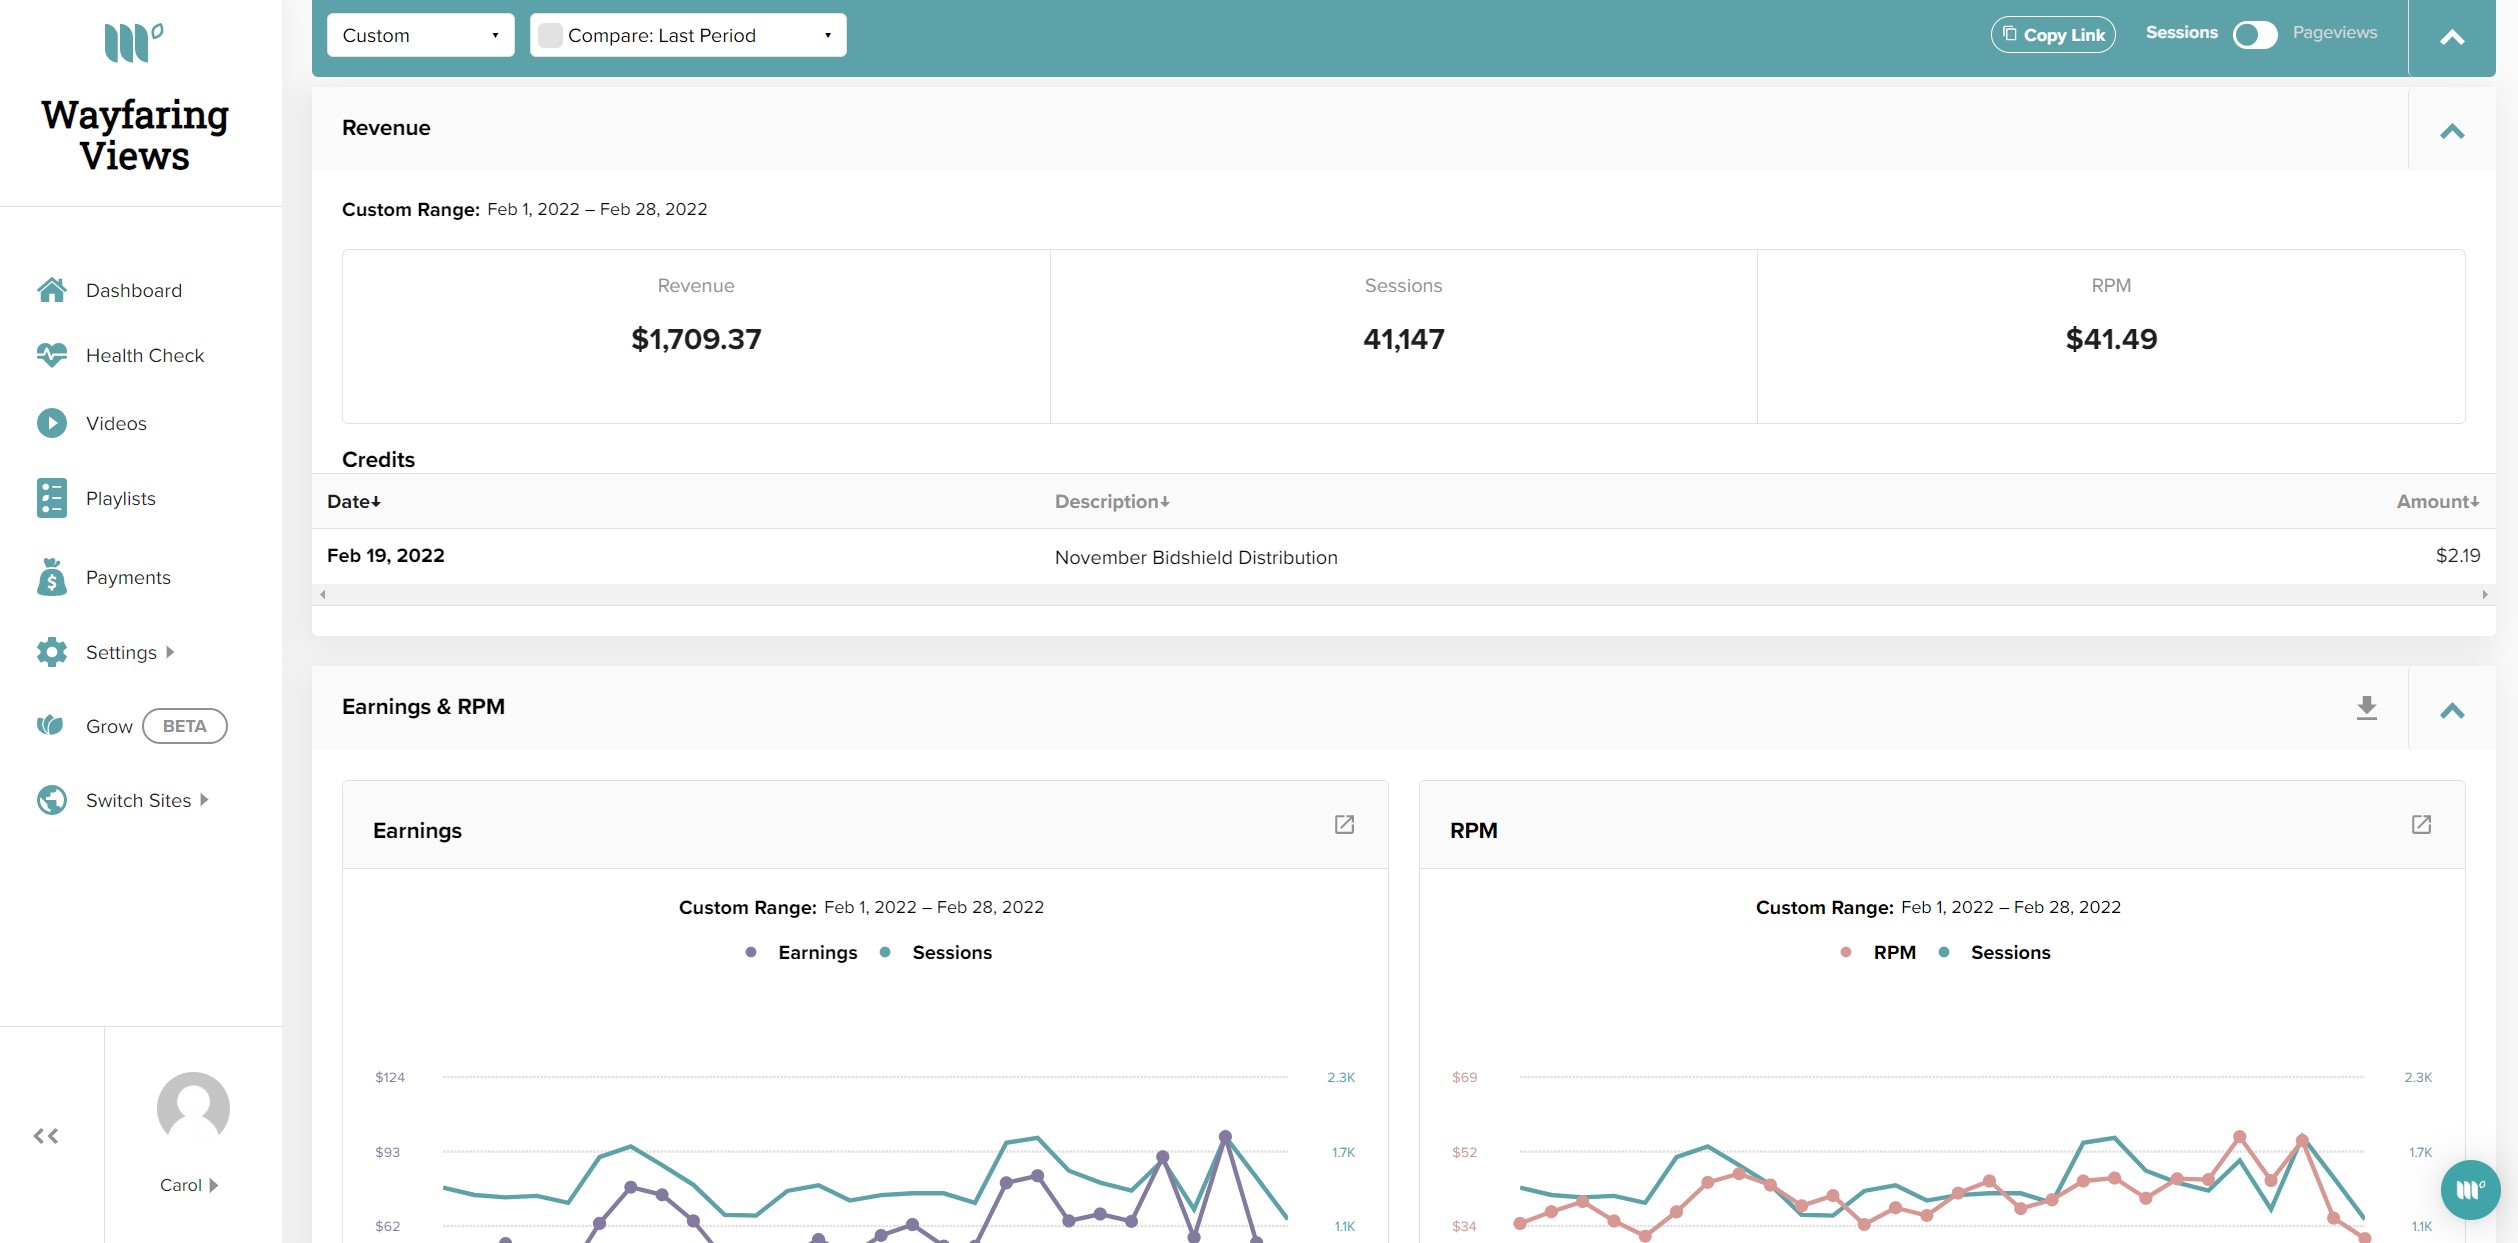The height and width of the screenshot is (1243, 2518).
Task: Click the BETA badge next to Grow
Action: [x=185, y=726]
